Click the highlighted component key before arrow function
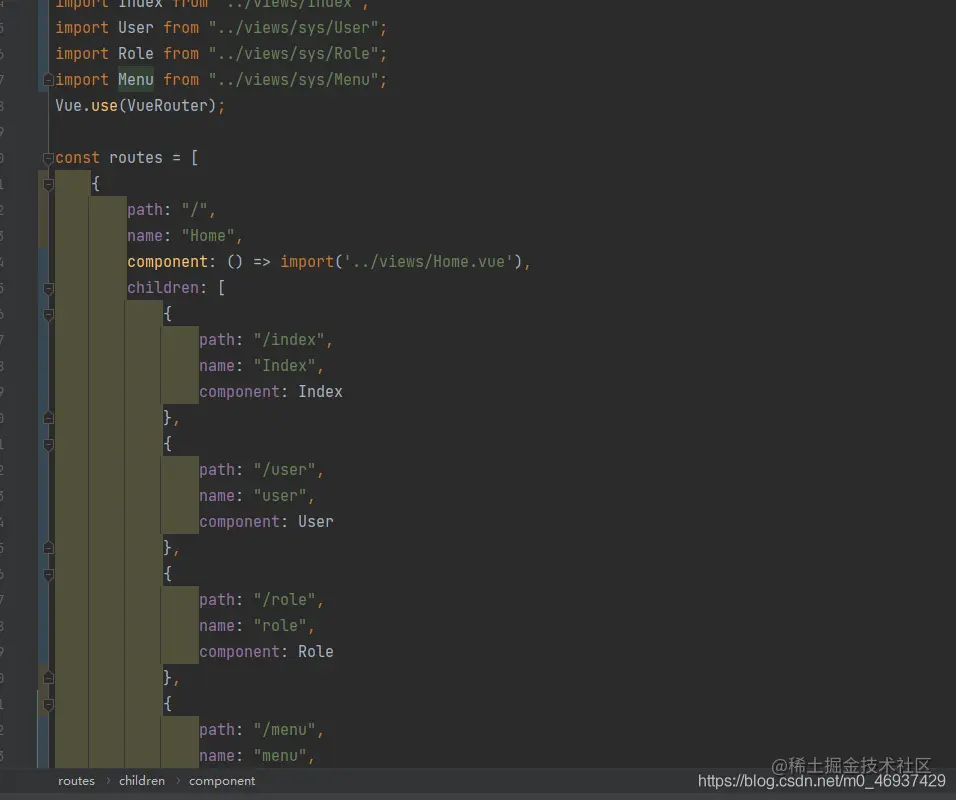956x800 pixels. (x=168, y=262)
